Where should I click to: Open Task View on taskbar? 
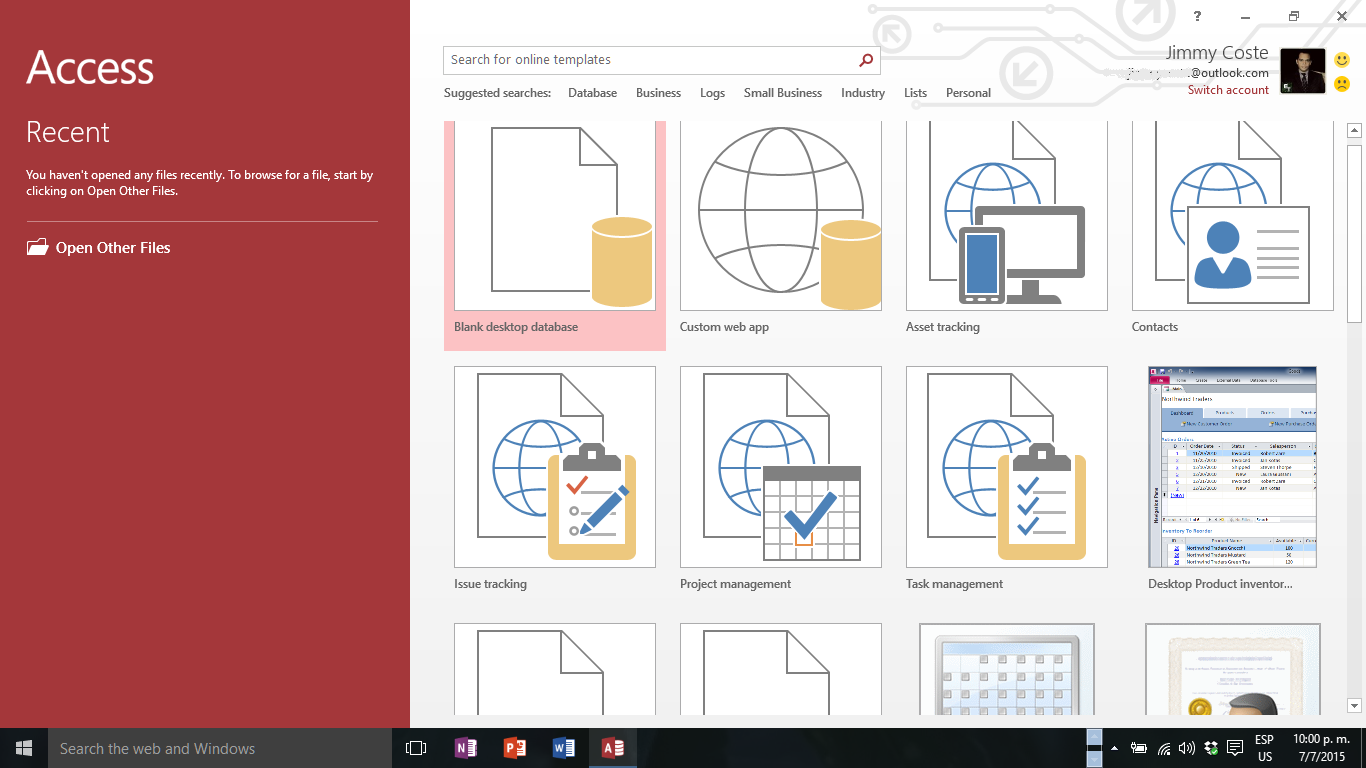point(416,748)
